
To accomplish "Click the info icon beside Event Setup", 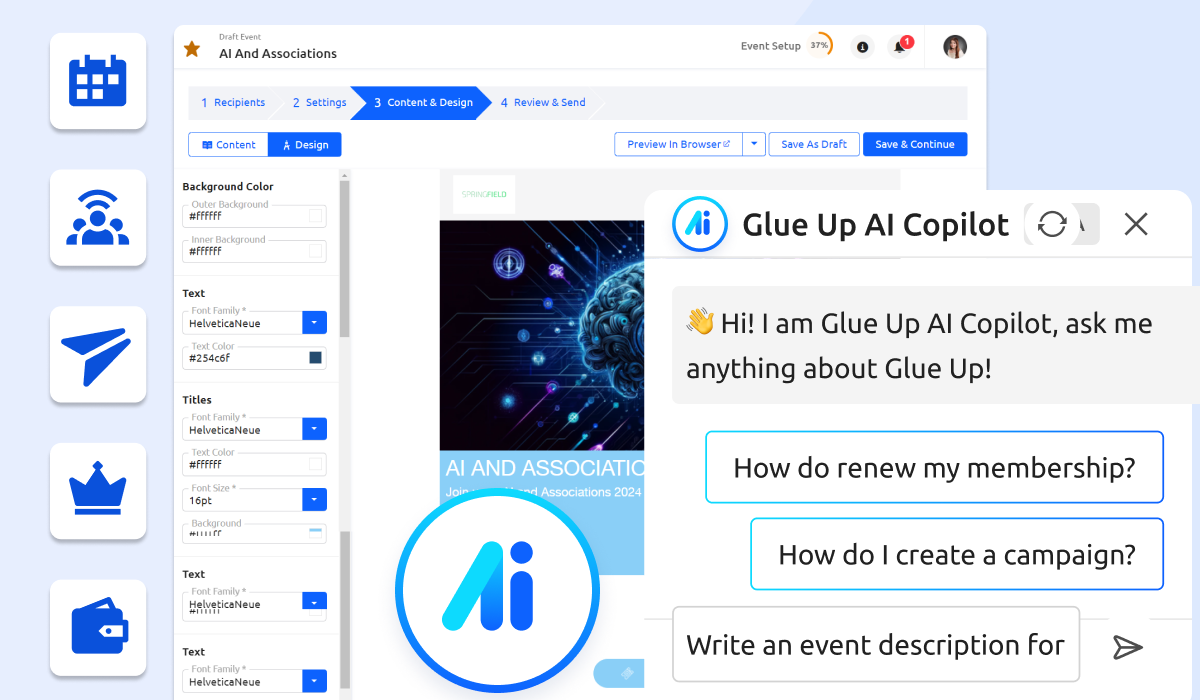I will 861,47.
